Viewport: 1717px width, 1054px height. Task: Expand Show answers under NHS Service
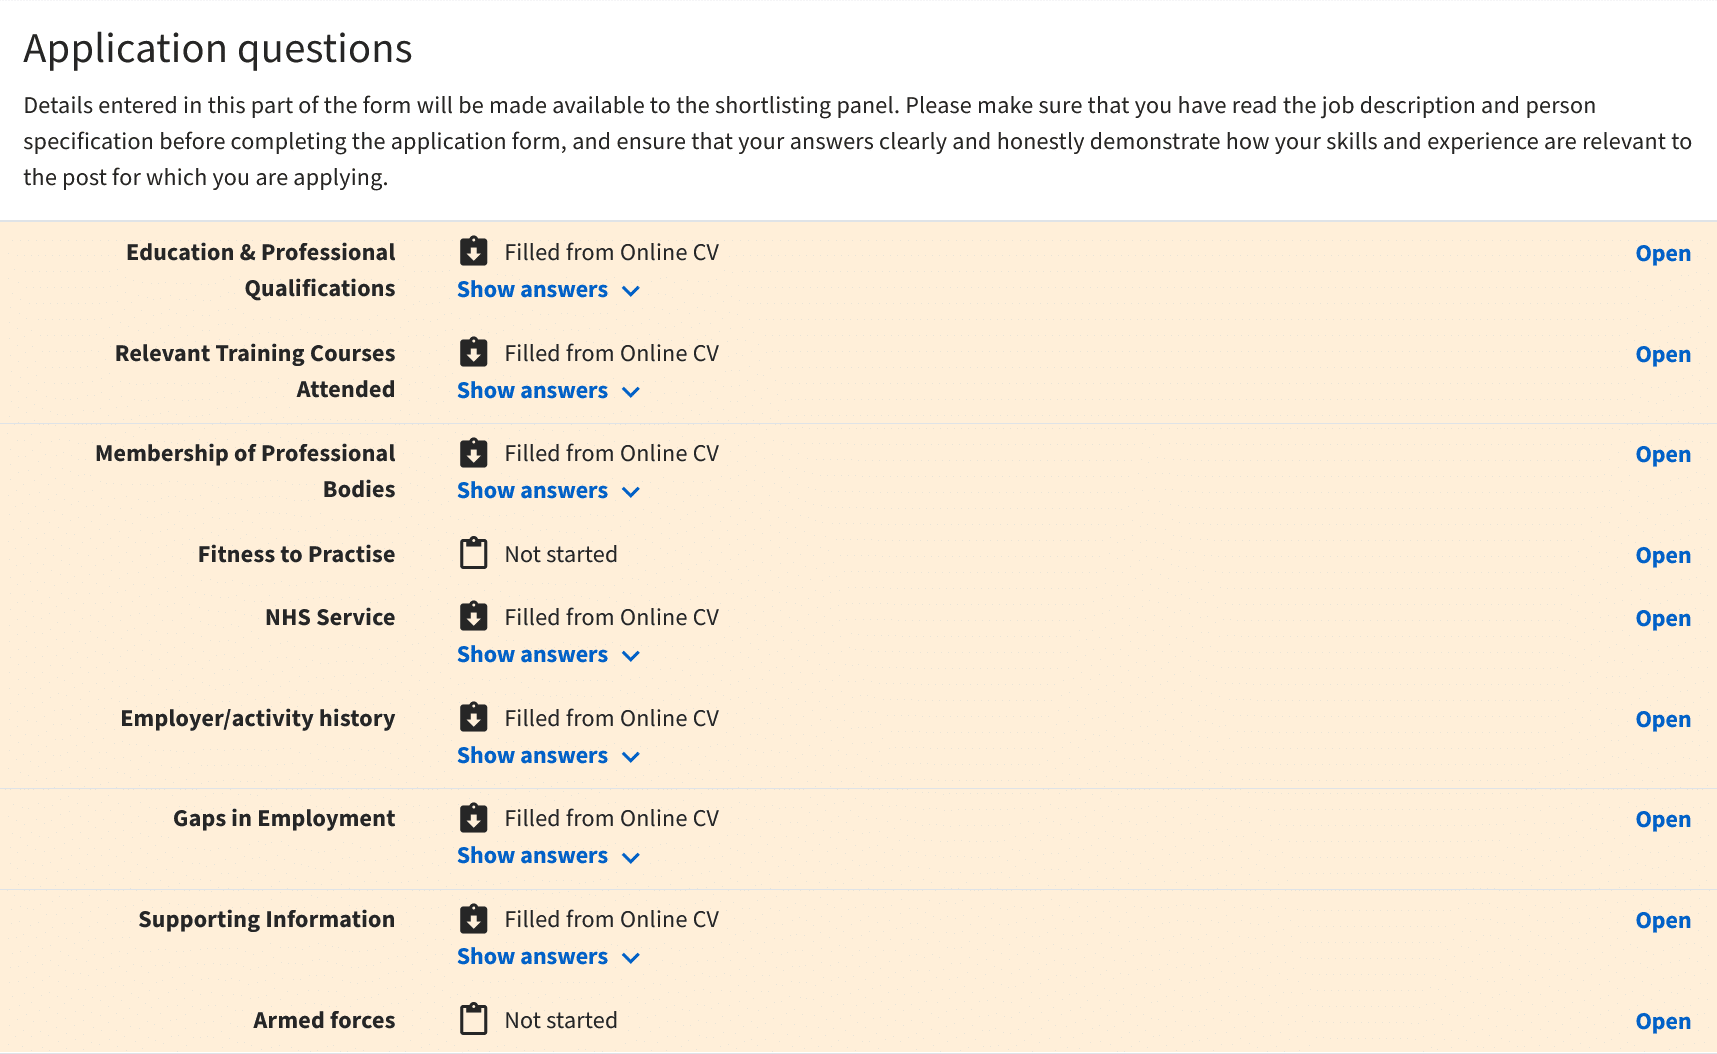(x=548, y=655)
